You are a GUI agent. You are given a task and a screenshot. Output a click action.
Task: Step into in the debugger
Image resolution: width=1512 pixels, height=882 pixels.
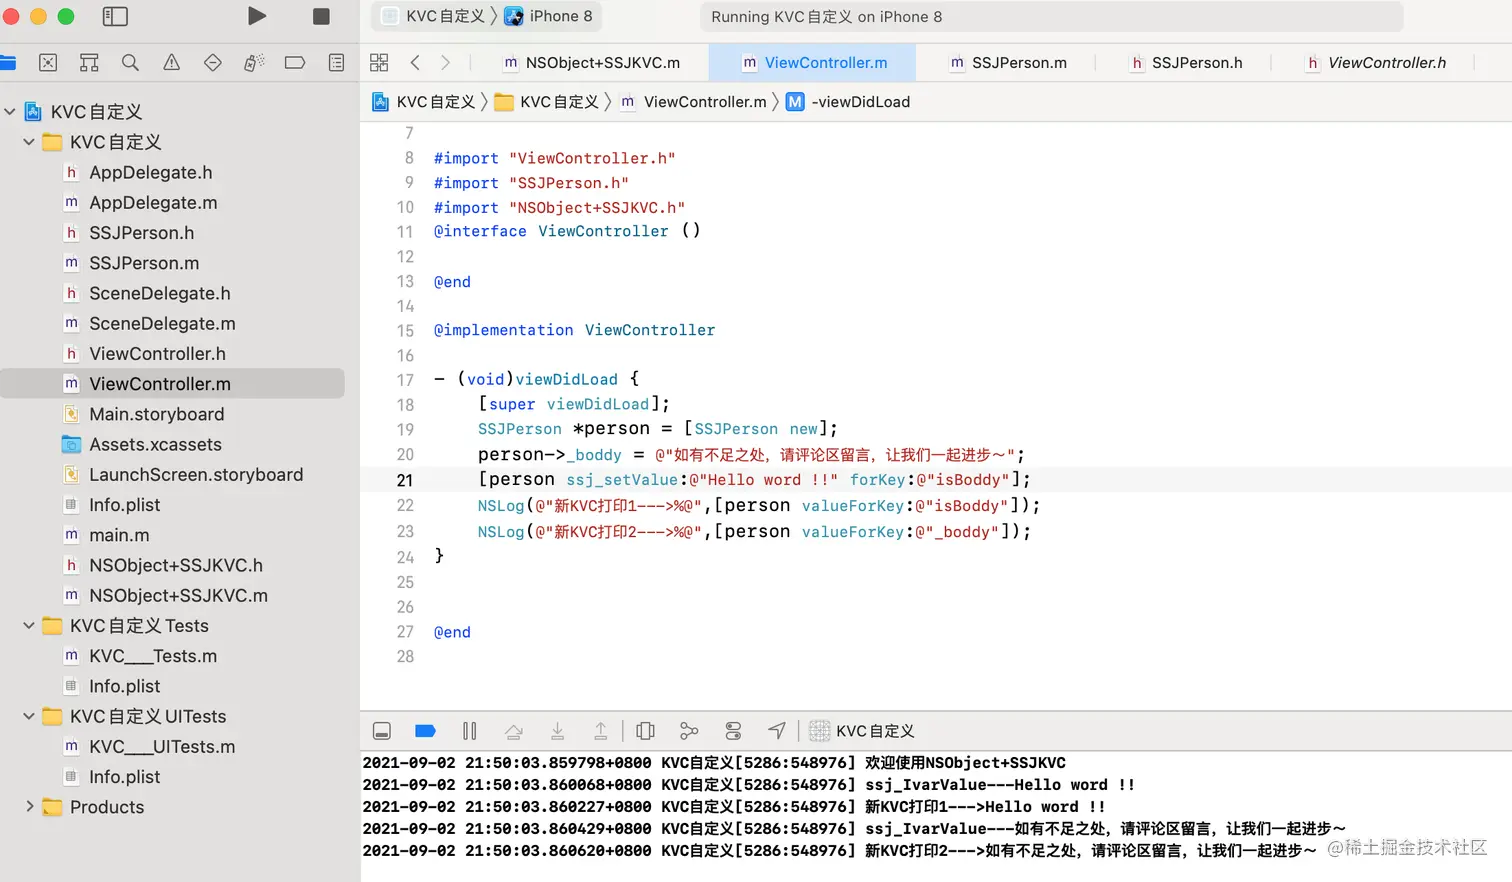(558, 731)
